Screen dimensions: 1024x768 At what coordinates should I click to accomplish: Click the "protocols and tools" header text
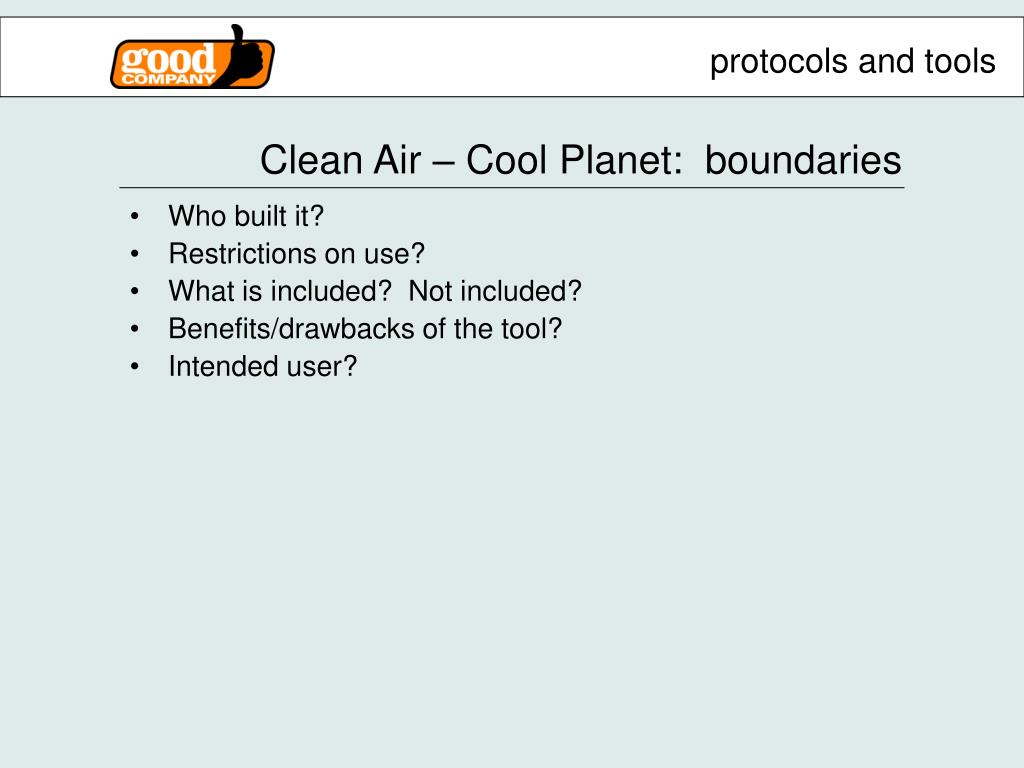point(852,62)
